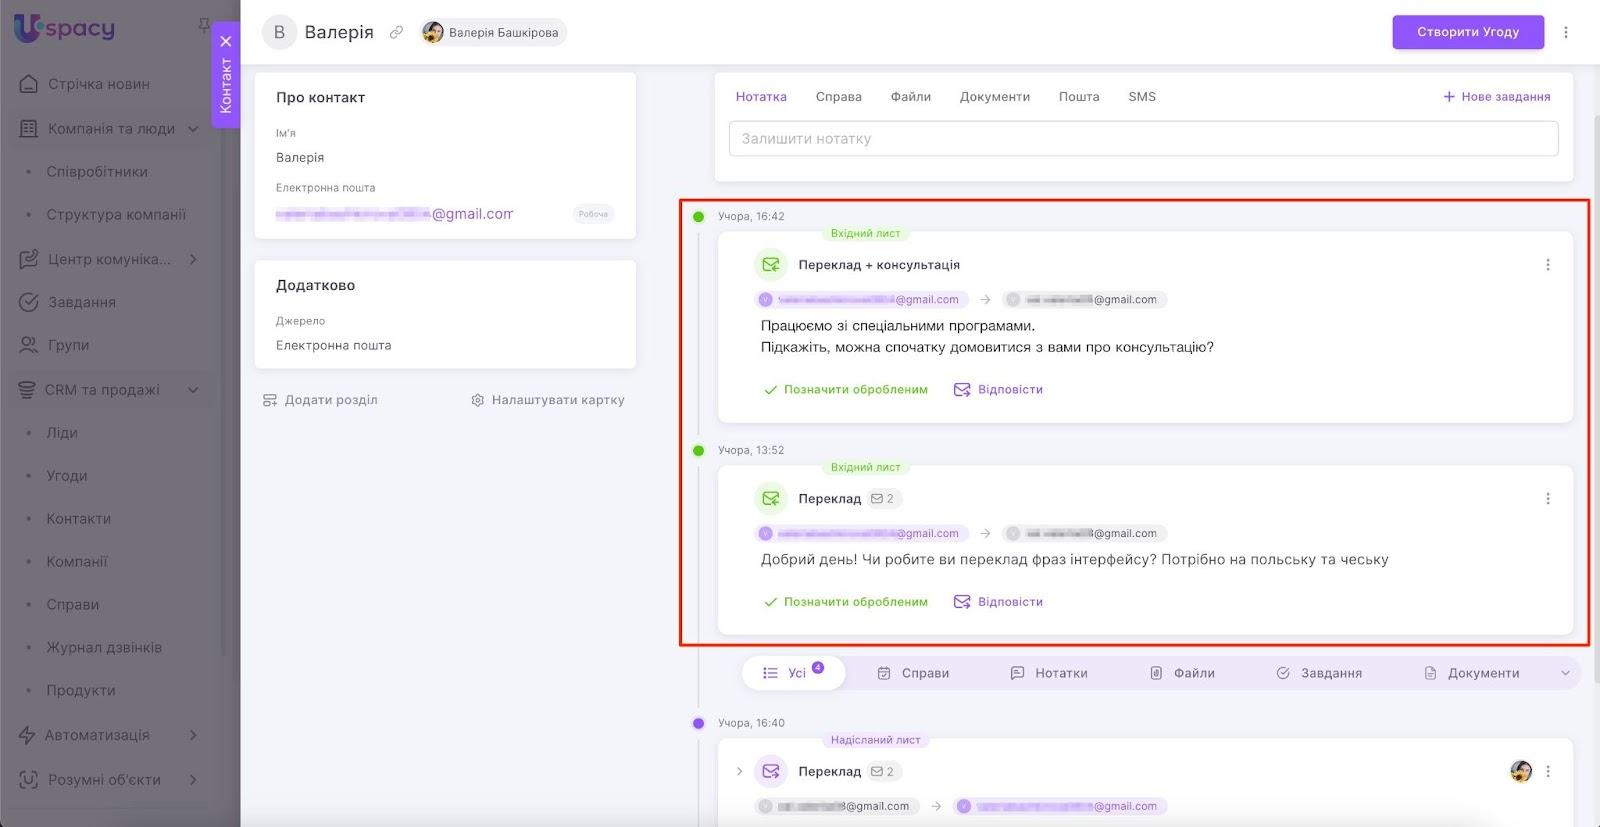The width and height of the screenshot is (1600, 827).
Task: Open options menu for Переклад + консультація email
Action: point(1547,265)
